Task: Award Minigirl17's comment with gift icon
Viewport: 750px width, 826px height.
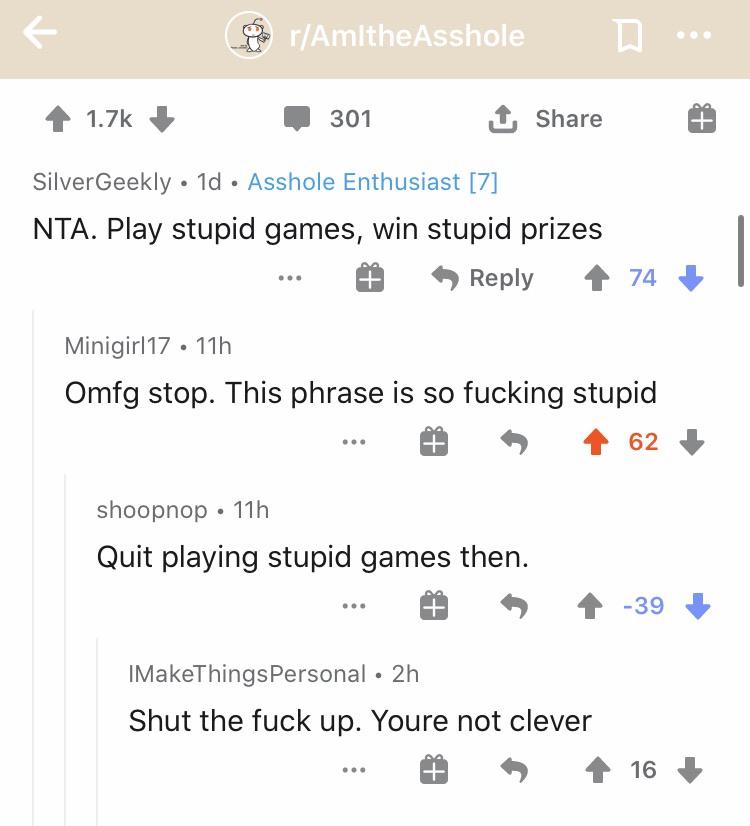Action: [432, 442]
